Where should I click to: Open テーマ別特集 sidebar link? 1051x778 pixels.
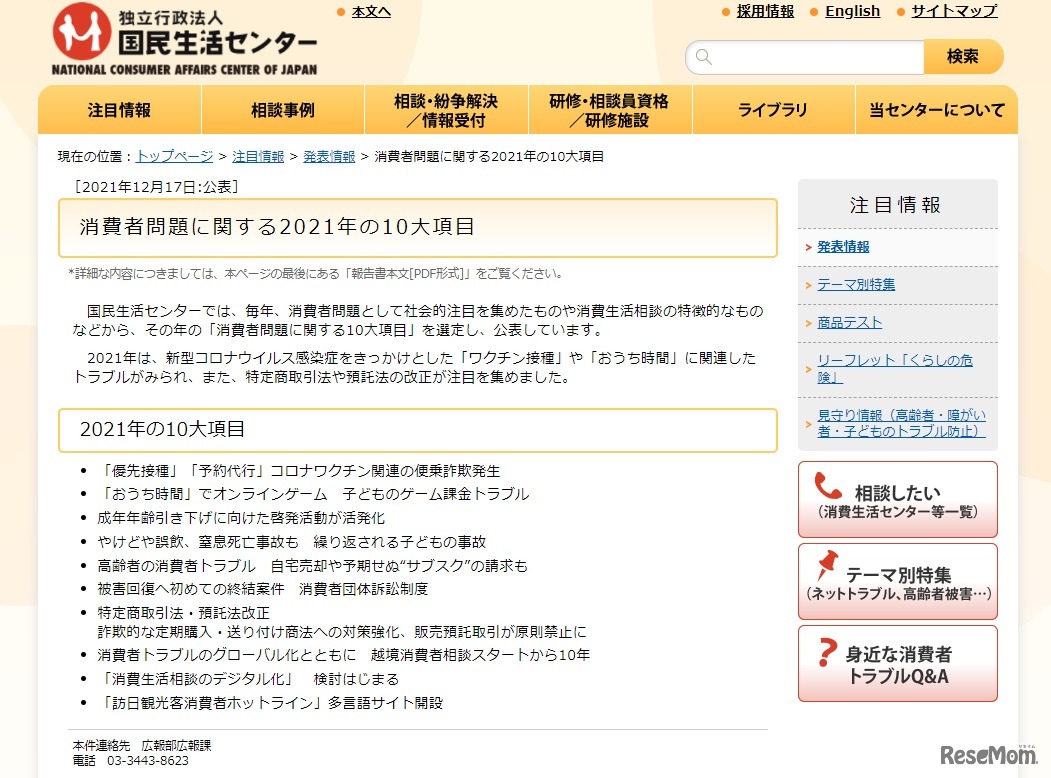(856, 285)
